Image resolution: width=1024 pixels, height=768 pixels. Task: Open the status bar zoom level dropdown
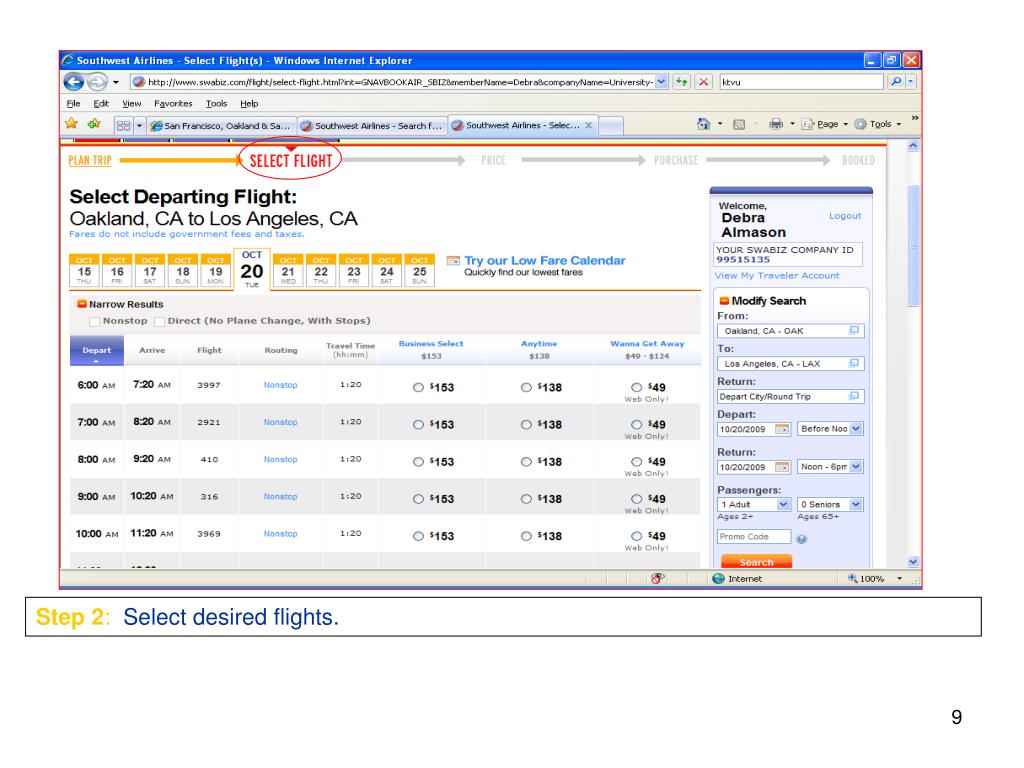(899, 579)
